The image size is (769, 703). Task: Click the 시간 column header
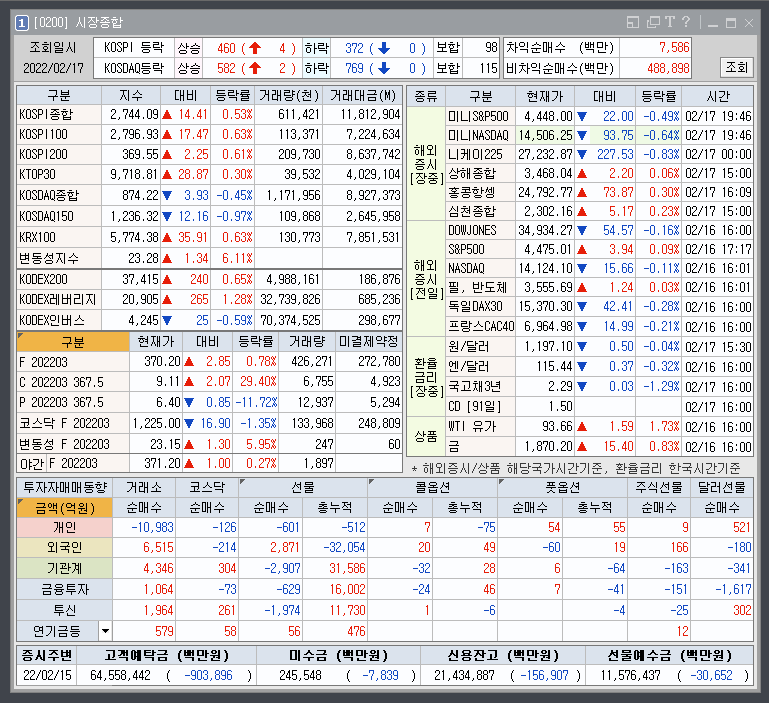pyautogui.click(x=718, y=96)
